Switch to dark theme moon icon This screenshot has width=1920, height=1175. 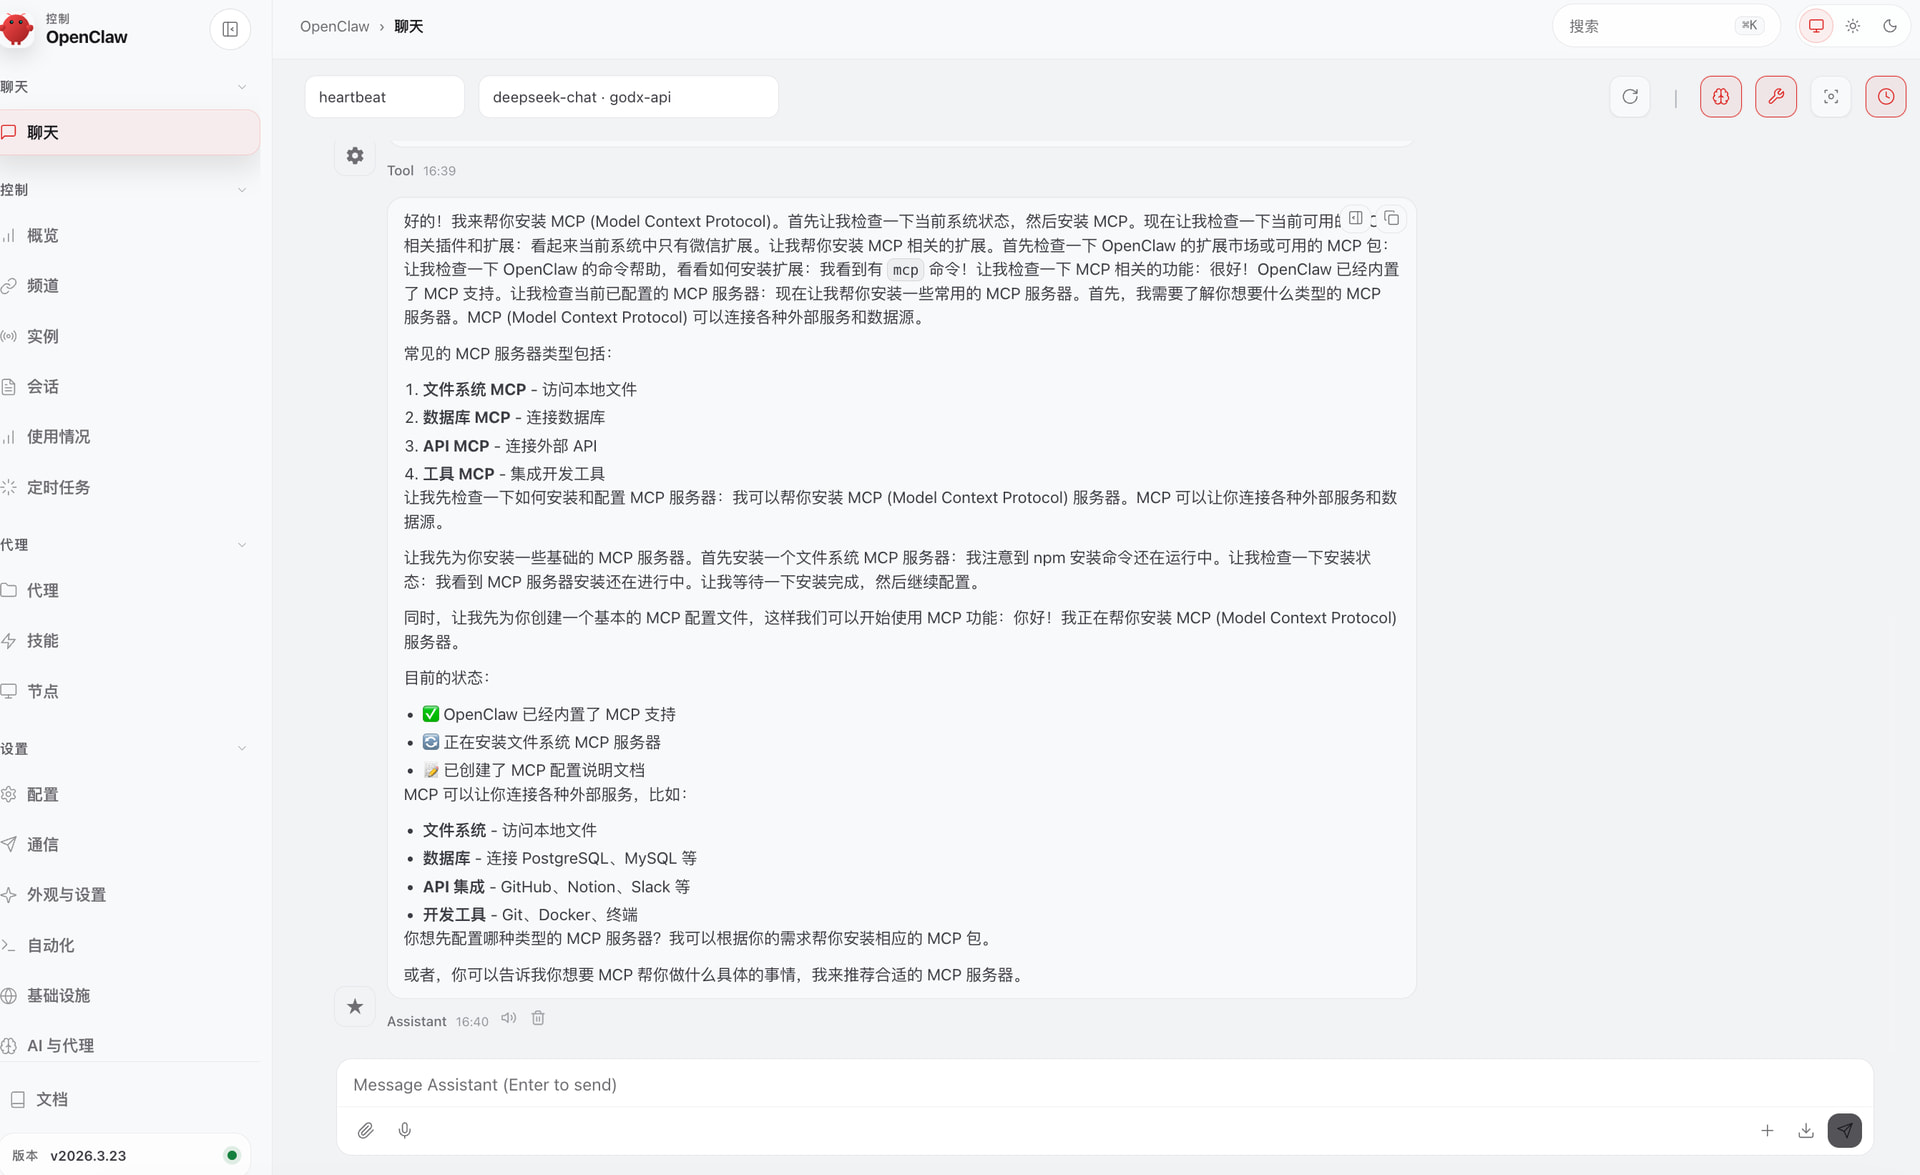click(1890, 26)
